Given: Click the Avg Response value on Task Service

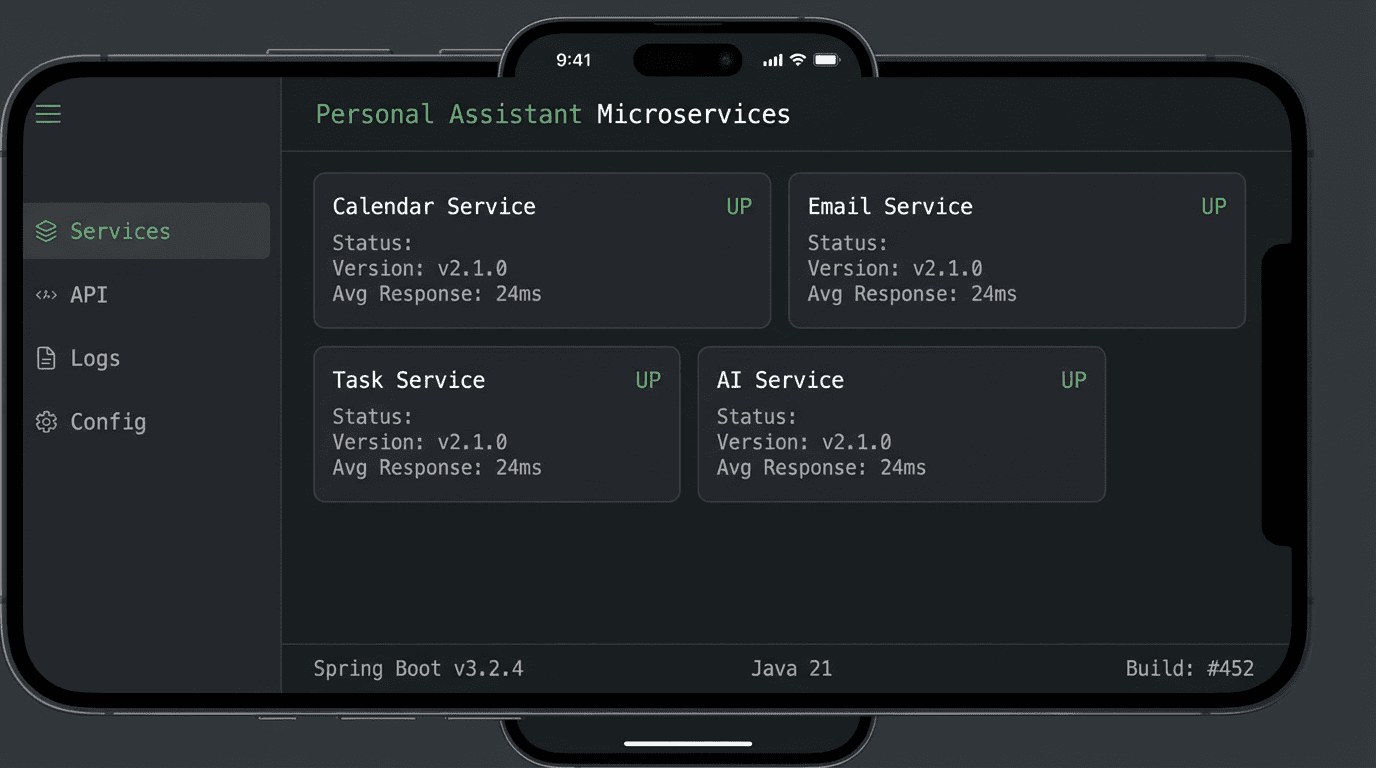Looking at the screenshot, I should (x=436, y=467).
